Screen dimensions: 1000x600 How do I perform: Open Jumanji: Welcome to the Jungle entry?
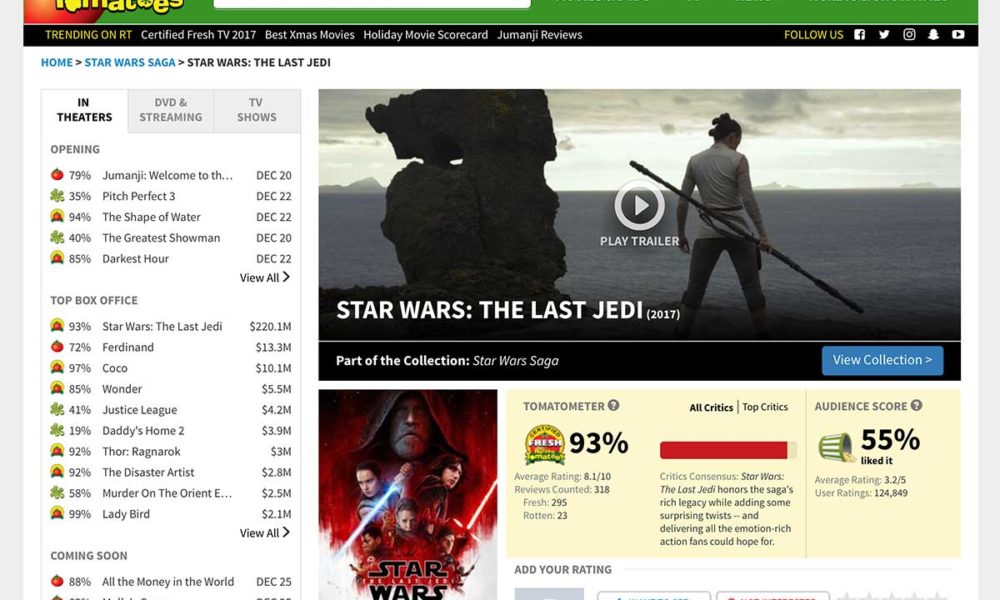pos(170,175)
